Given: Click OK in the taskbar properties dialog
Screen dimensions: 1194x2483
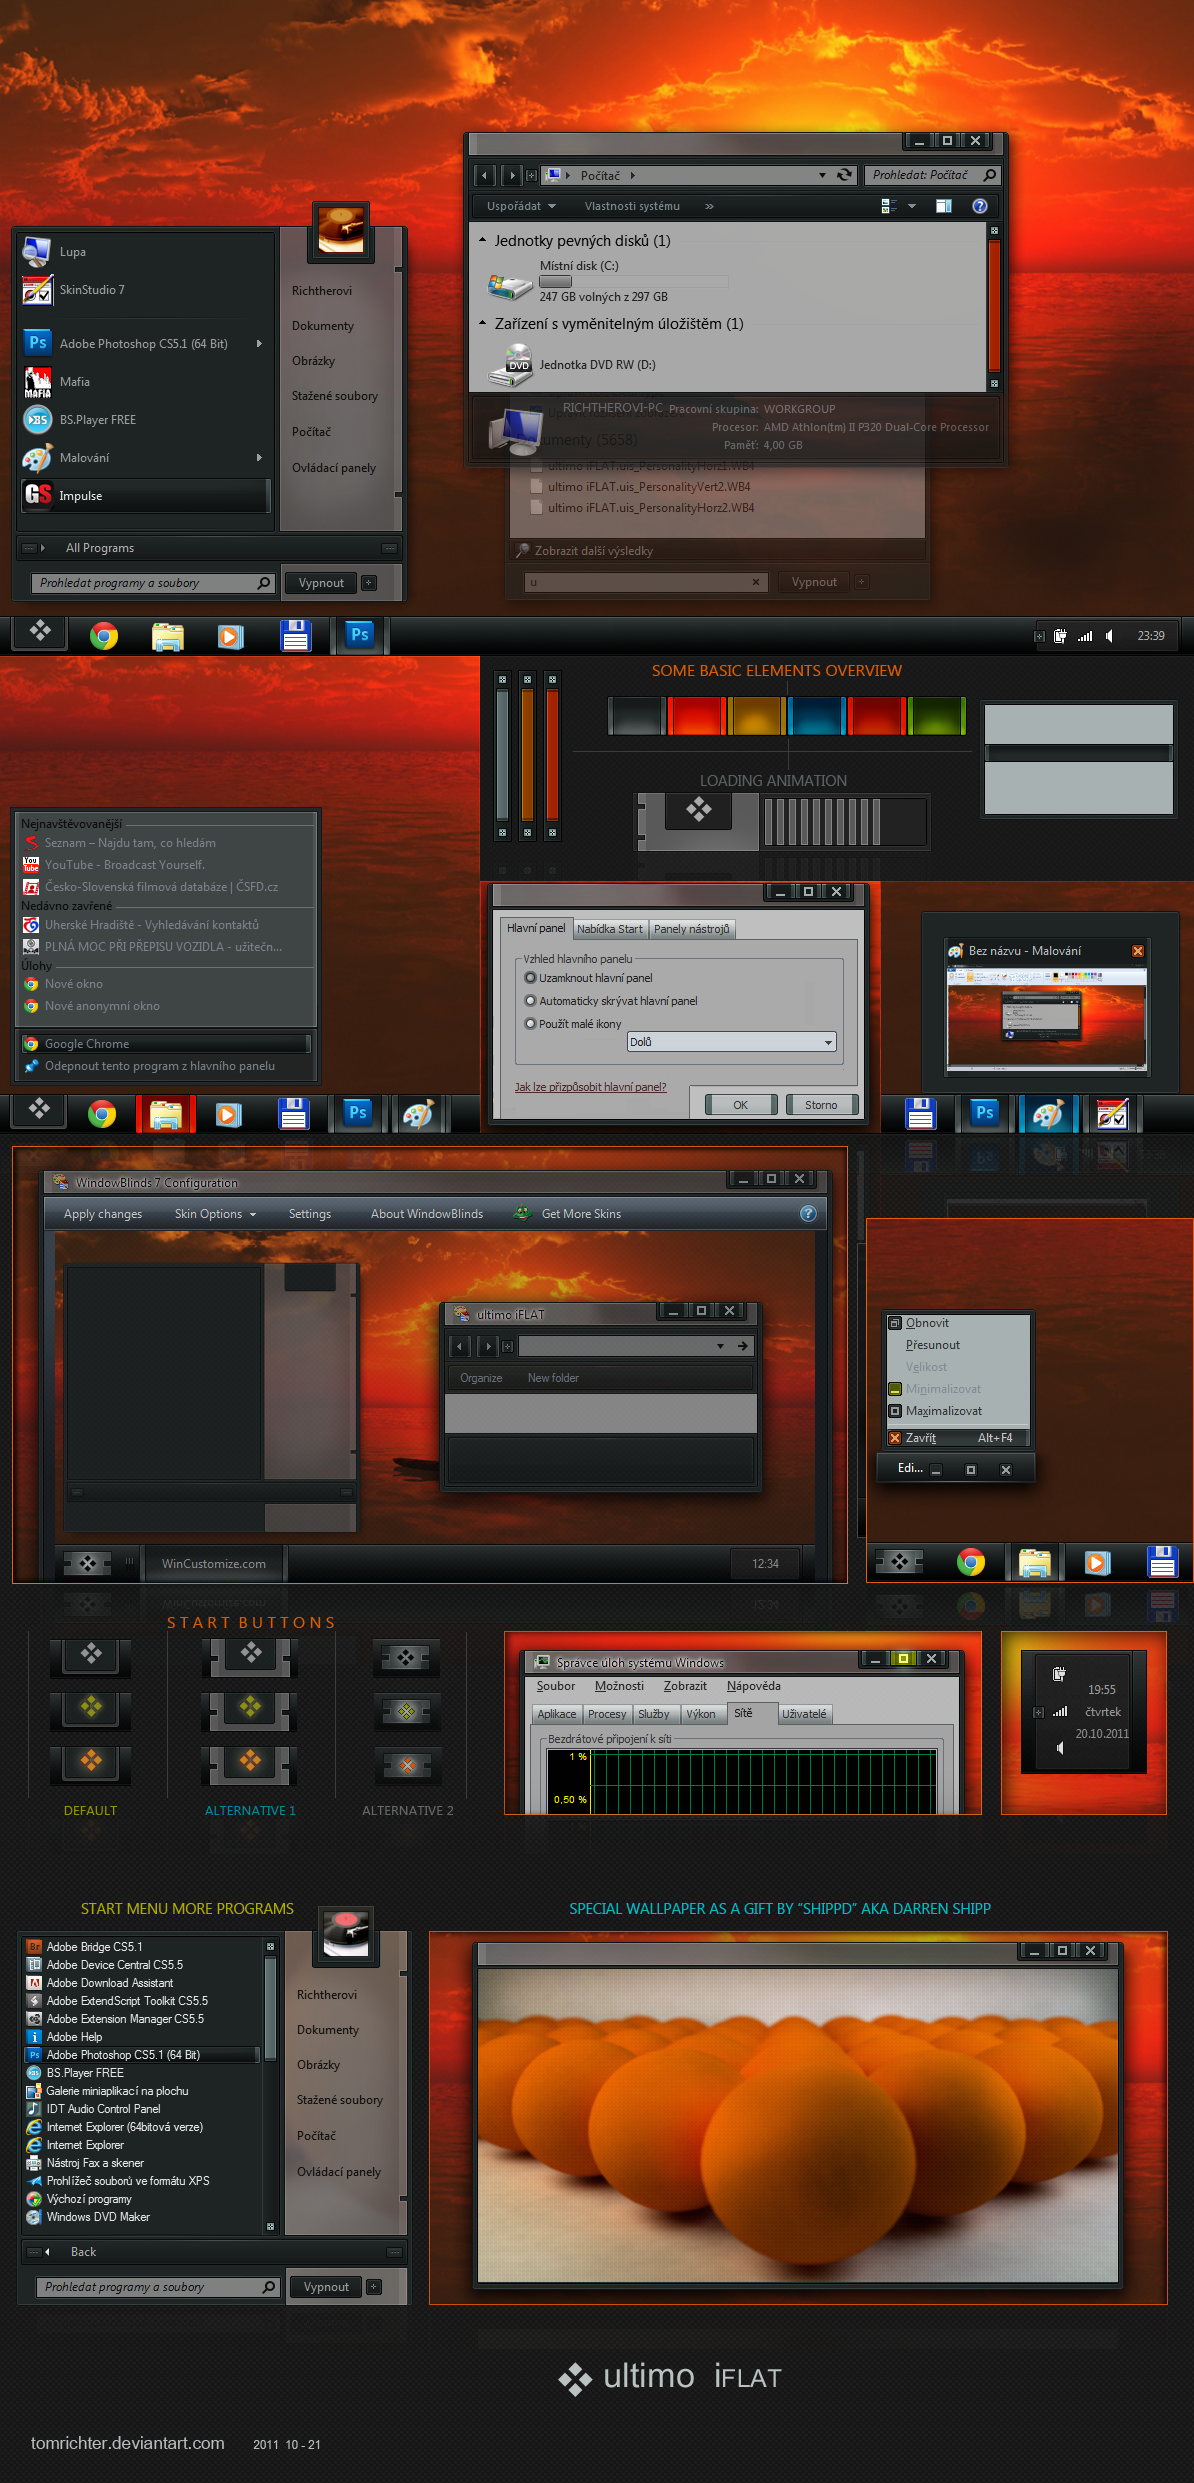Looking at the screenshot, I should [741, 1105].
